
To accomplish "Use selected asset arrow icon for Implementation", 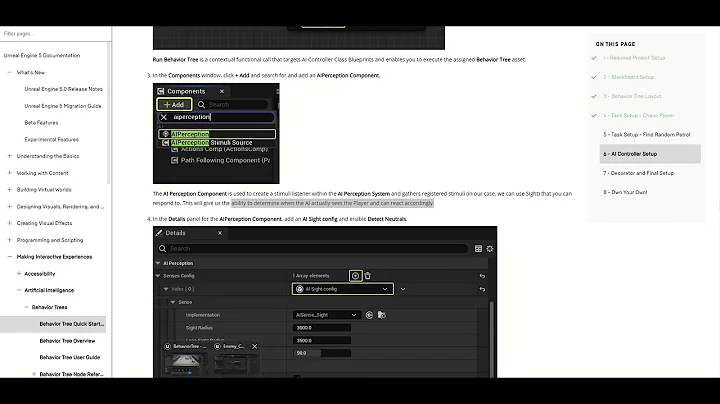I will click(369, 315).
